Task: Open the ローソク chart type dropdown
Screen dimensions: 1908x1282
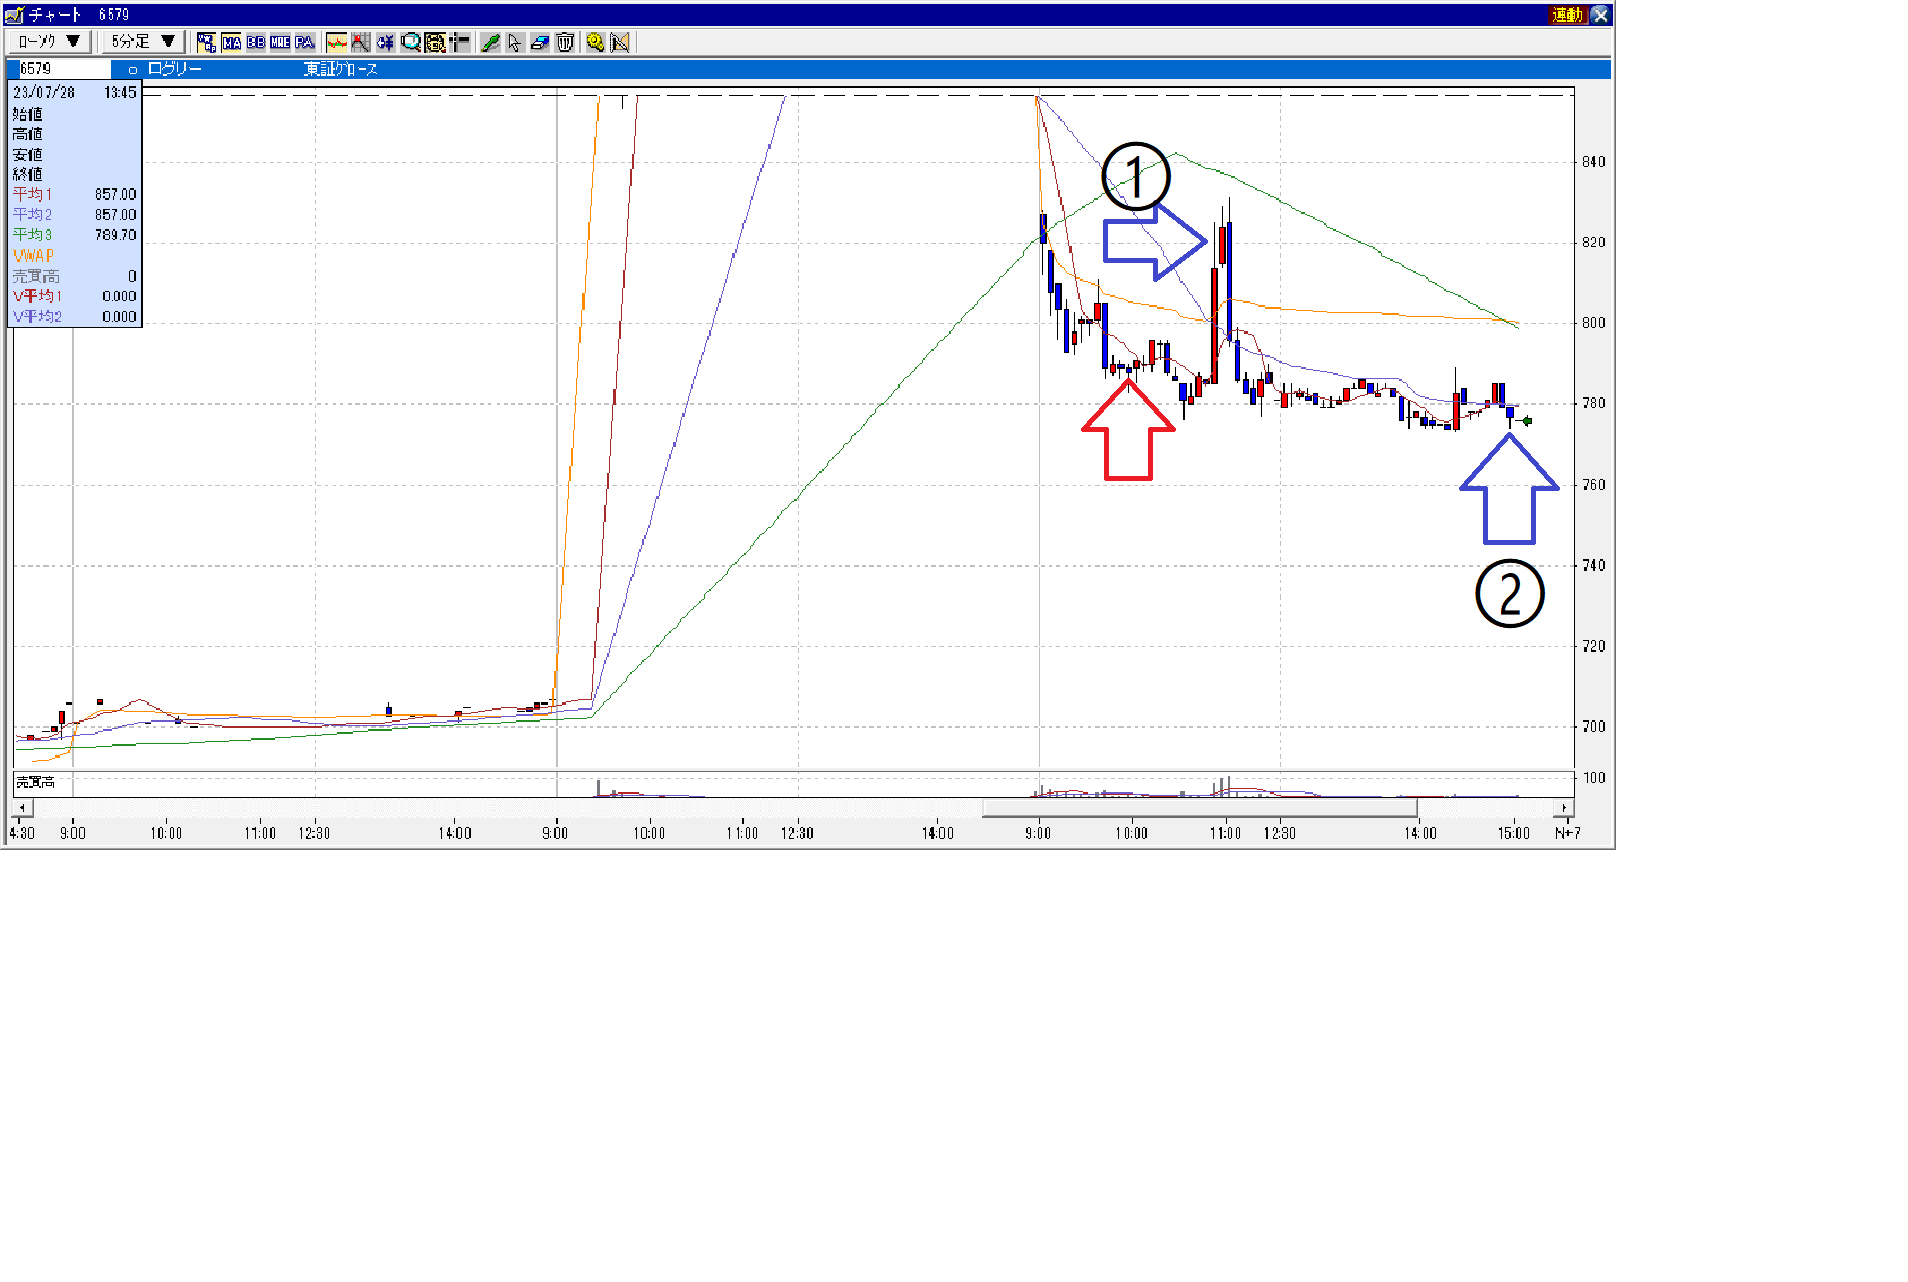Action: pos(49,42)
